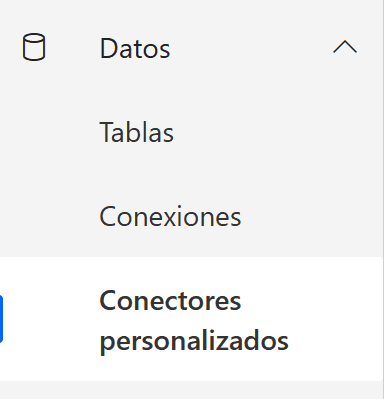Click the blue active indicator bar

[1, 319]
